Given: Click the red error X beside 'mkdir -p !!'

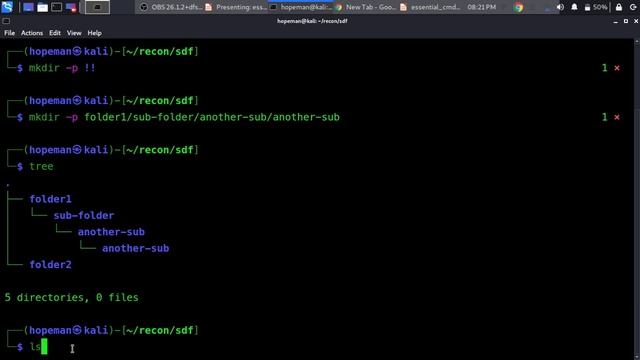Looking at the screenshot, I should click(x=617, y=68).
